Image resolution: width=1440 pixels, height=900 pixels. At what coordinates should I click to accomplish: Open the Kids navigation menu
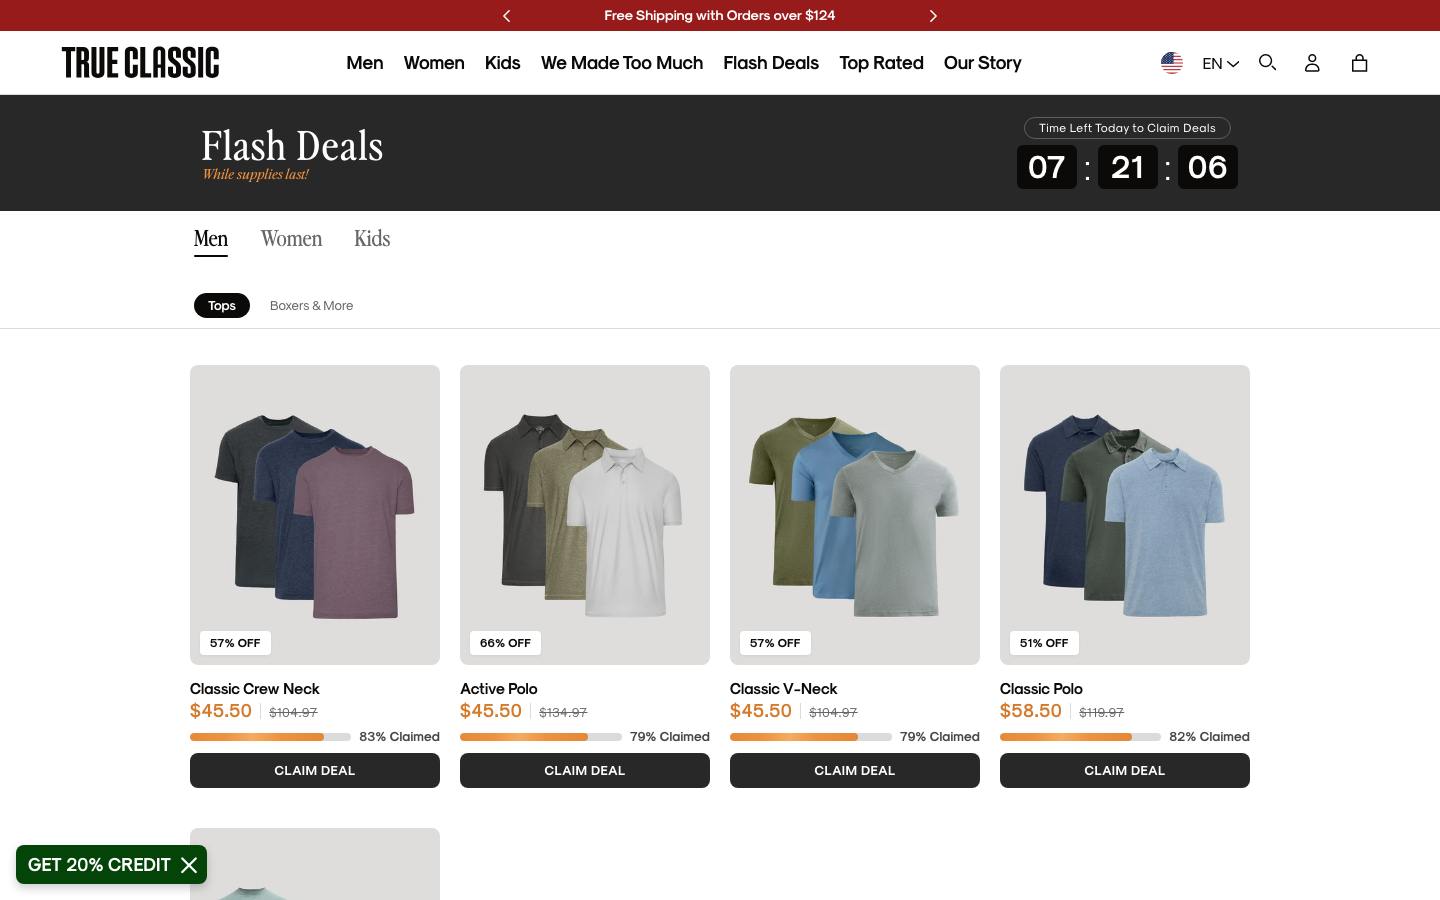502,63
